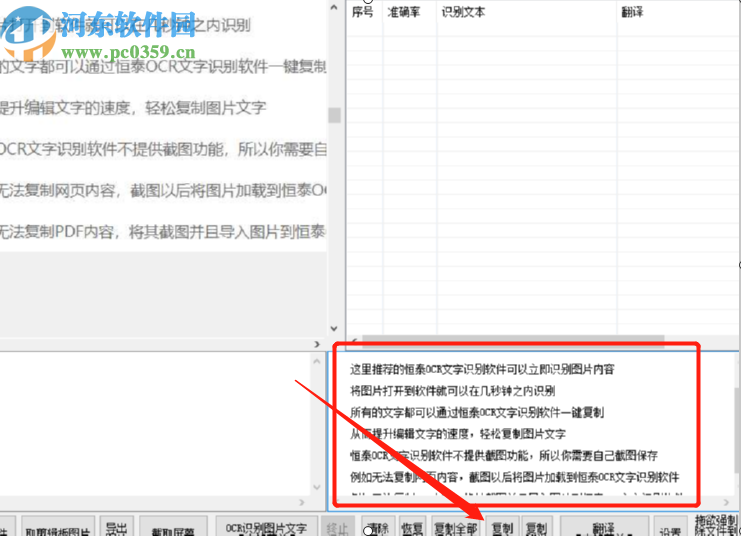
Task: Click image text line 提升编辑文字的速度
Action: (x=133, y=108)
